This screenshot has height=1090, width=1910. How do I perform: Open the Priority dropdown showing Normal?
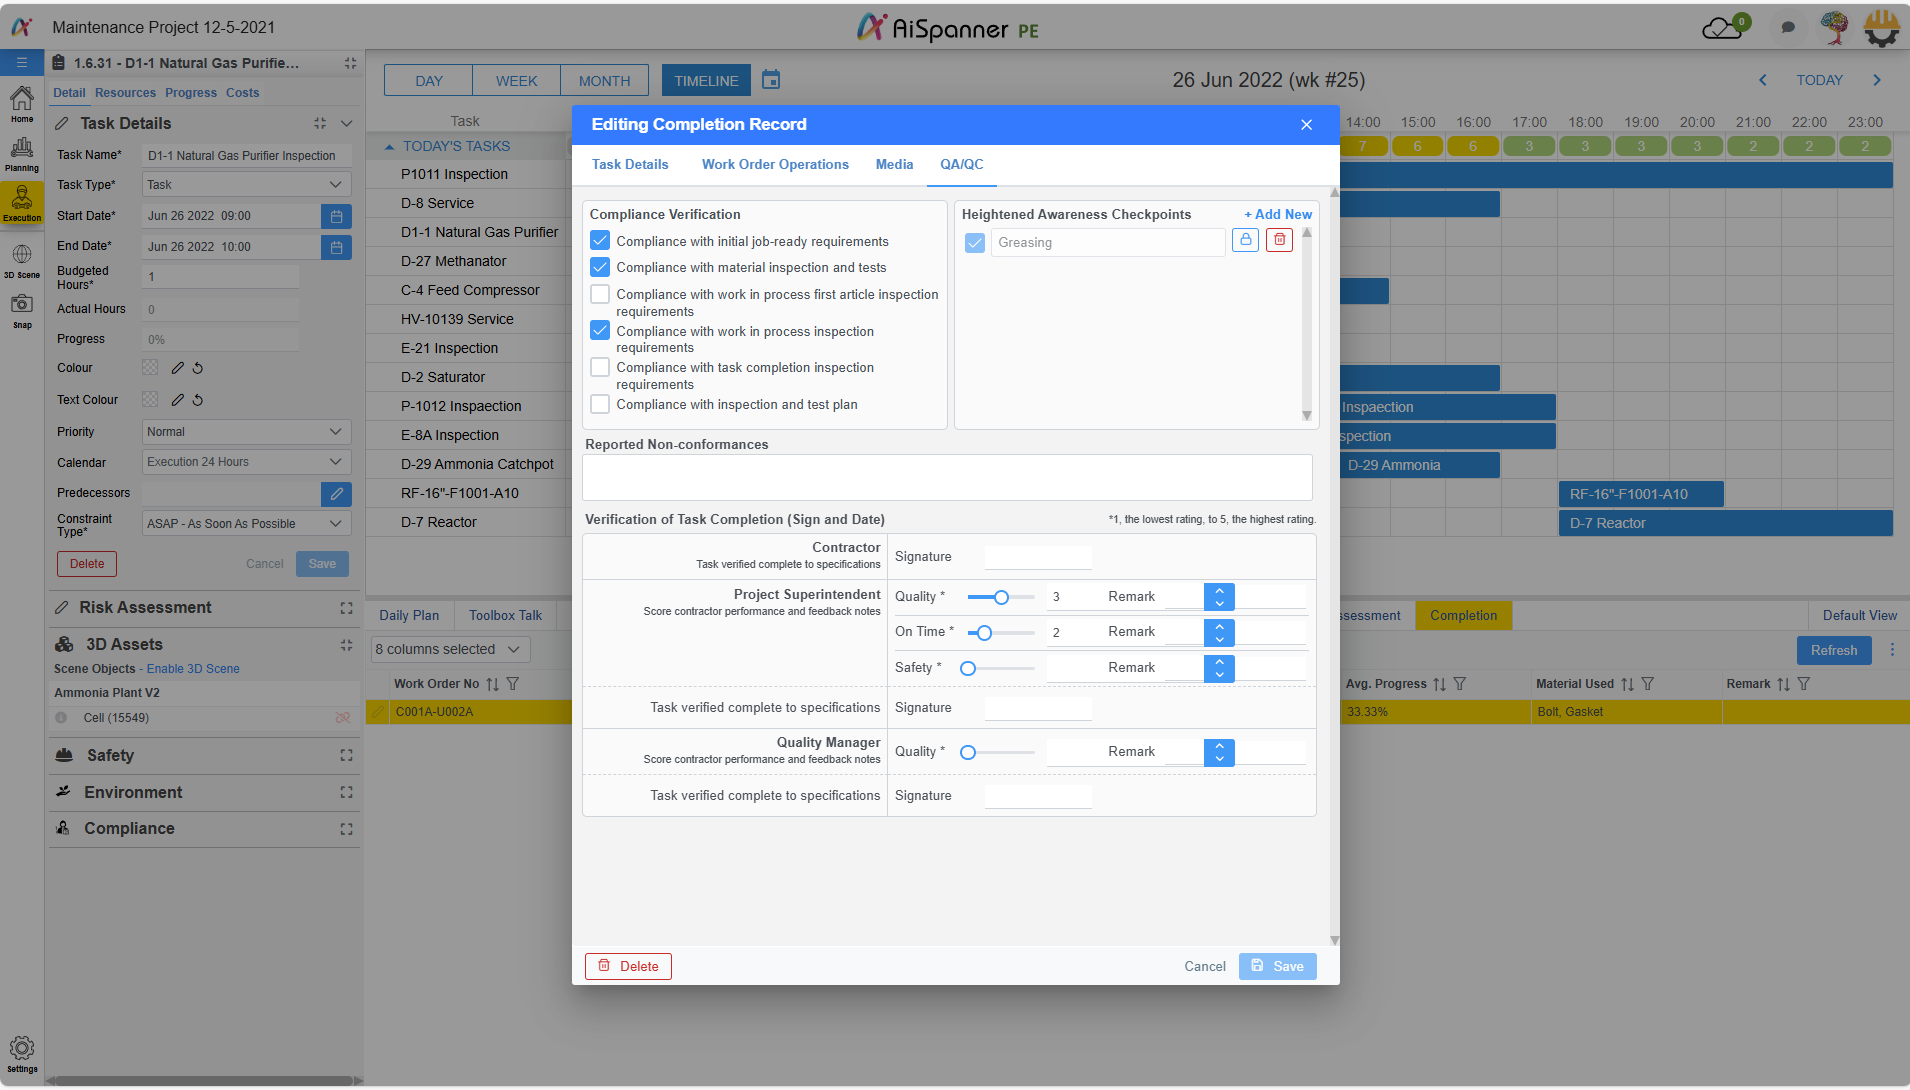(246, 432)
